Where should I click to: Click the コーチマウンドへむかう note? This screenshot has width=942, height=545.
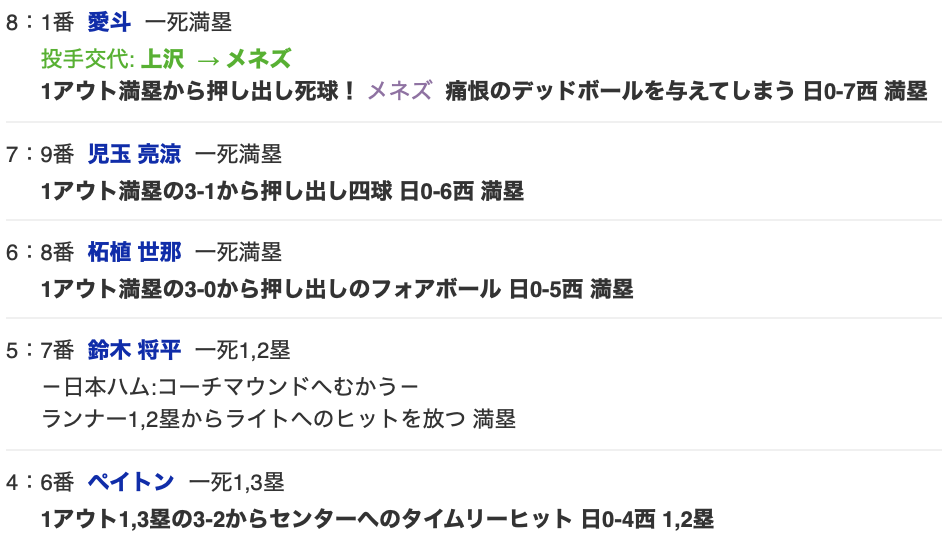pyautogui.click(x=230, y=386)
